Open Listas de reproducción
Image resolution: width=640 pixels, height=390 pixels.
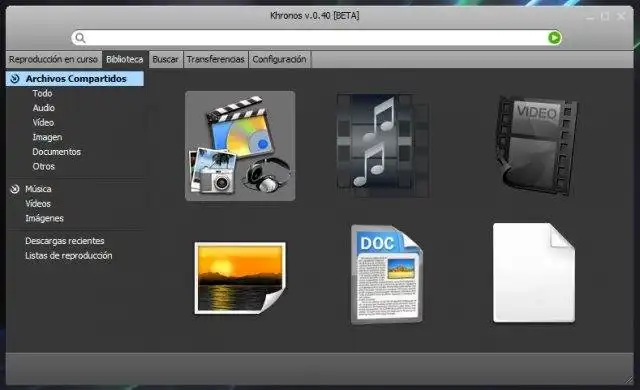coord(69,256)
